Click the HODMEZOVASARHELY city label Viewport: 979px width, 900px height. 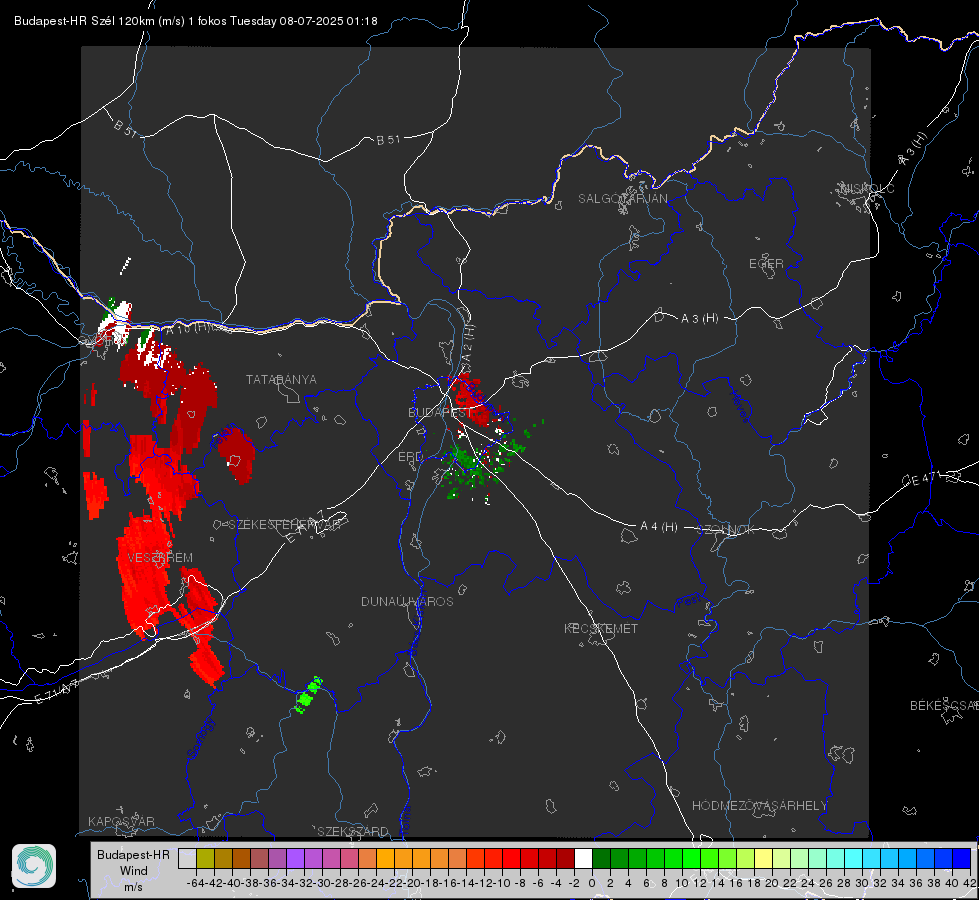759,806
